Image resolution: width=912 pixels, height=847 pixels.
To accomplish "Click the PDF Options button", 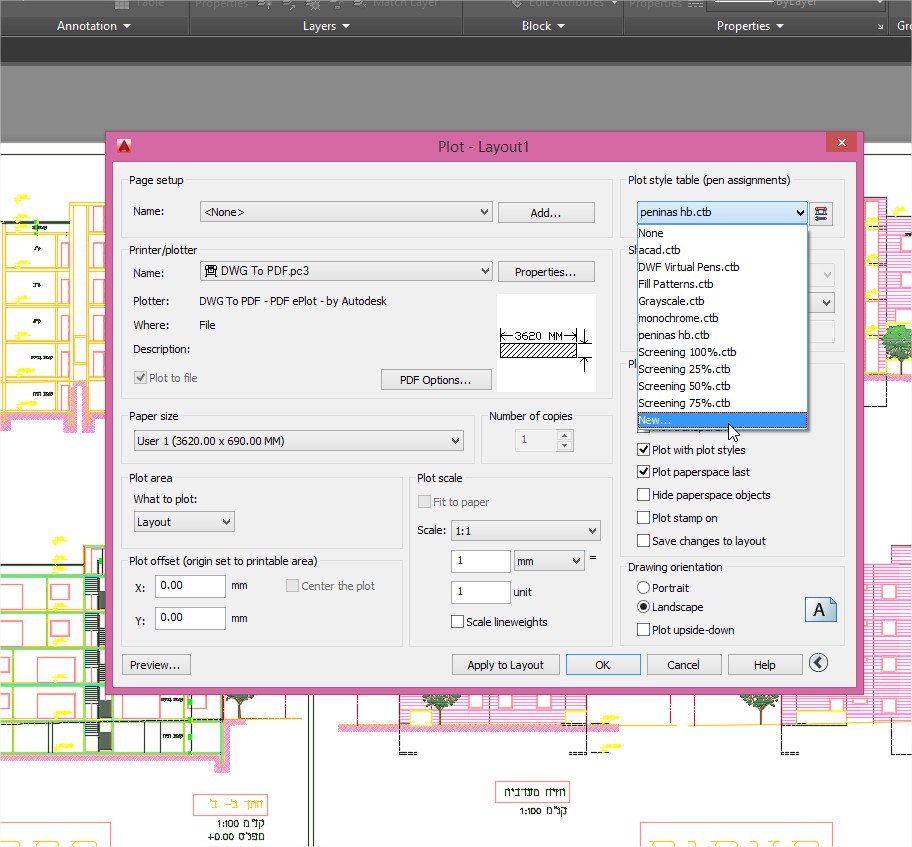I will point(437,380).
